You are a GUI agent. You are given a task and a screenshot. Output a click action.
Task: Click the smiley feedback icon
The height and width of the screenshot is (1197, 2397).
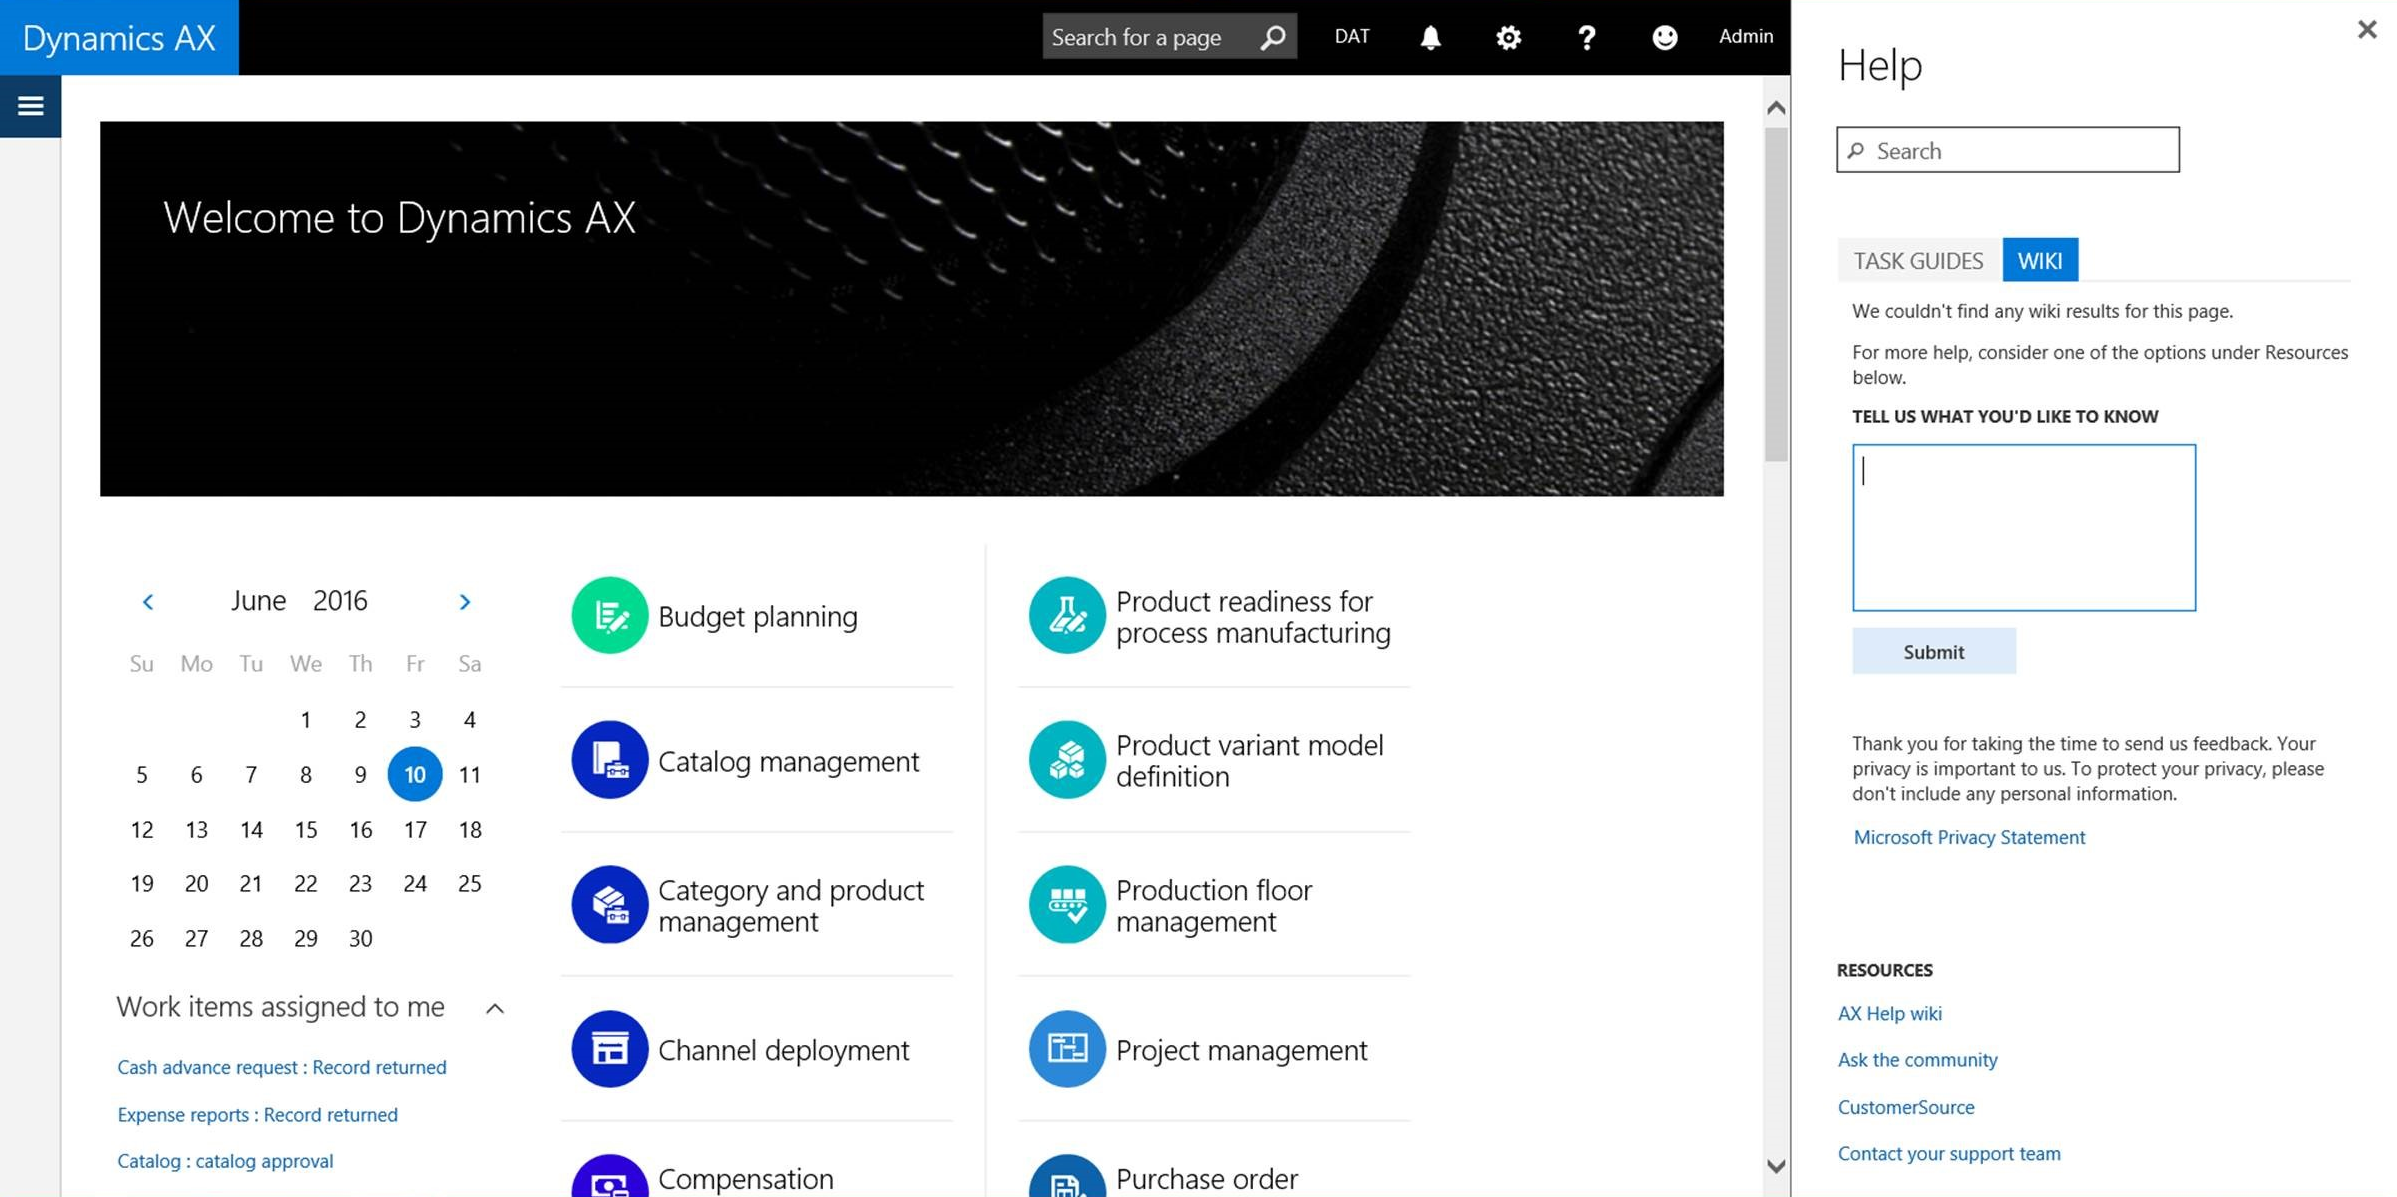1664,37
